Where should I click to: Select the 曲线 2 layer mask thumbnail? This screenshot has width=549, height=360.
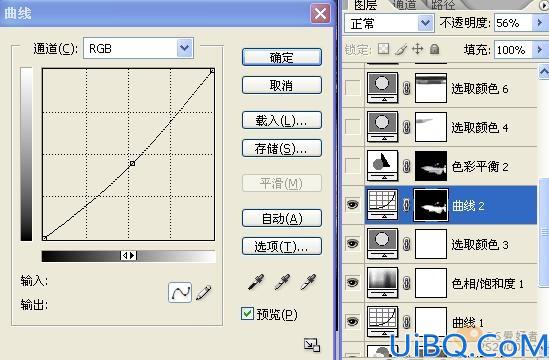431,205
